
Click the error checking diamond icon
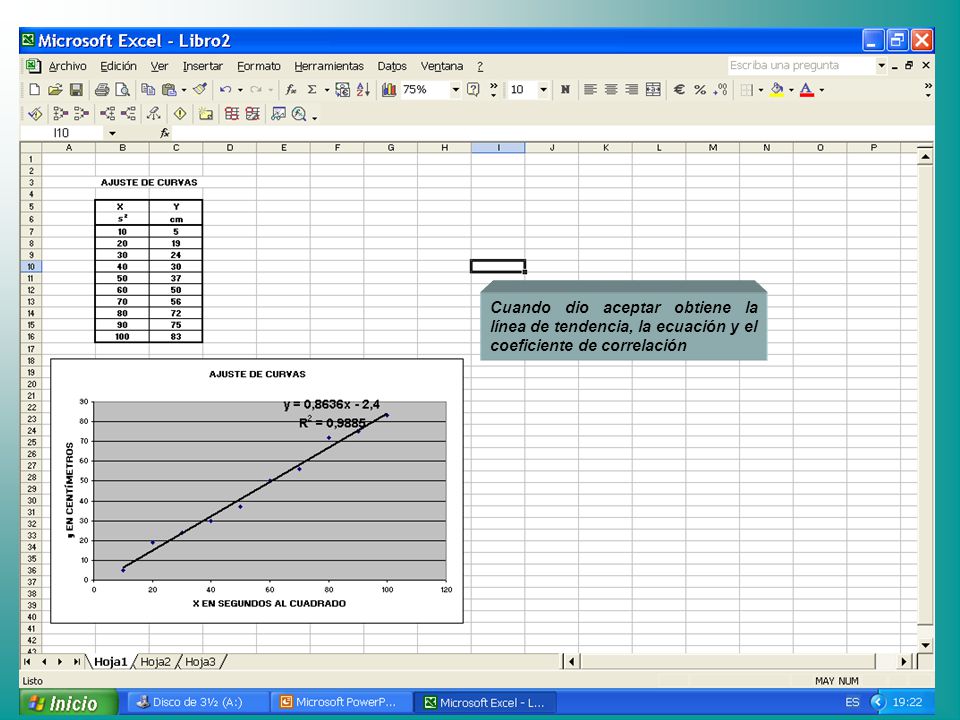coord(180,114)
